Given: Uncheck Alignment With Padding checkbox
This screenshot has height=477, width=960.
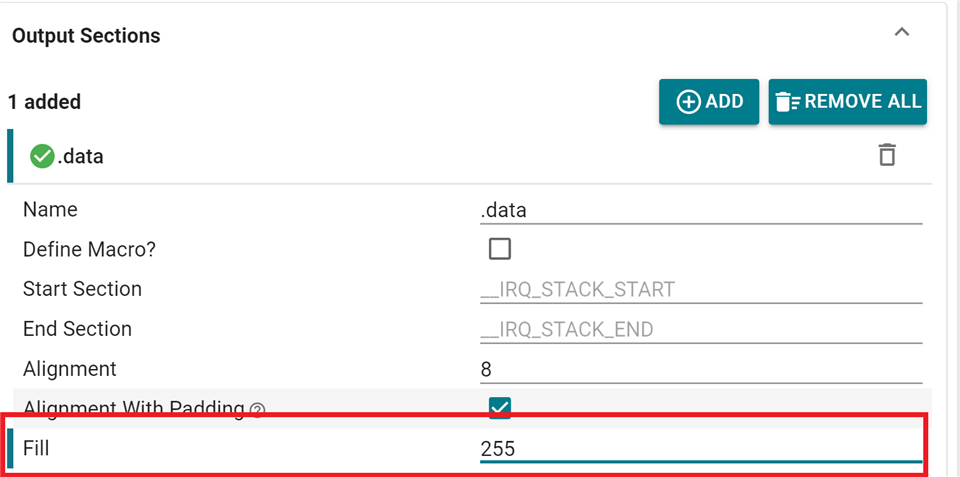Looking at the screenshot, I should pos(500,407).
